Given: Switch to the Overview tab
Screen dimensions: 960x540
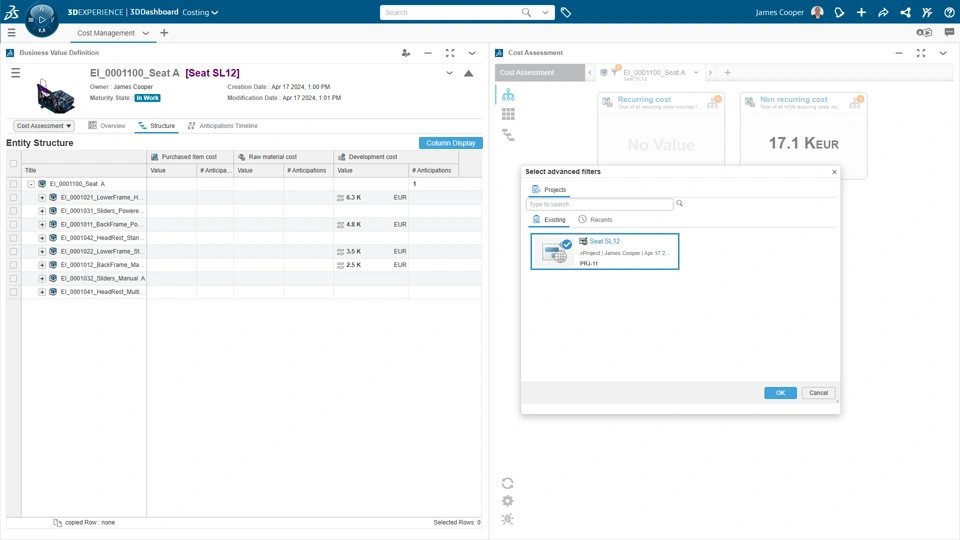Looking at the screenshot, I should pyautogui.click(x=107, y=126).
